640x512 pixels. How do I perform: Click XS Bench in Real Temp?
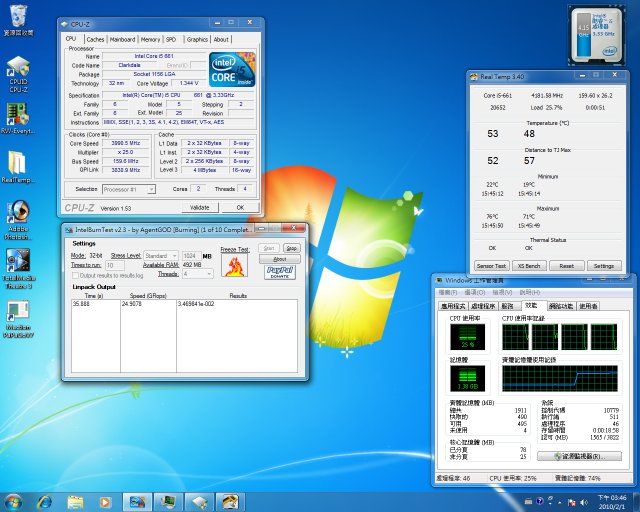click(x=529, y=266)
